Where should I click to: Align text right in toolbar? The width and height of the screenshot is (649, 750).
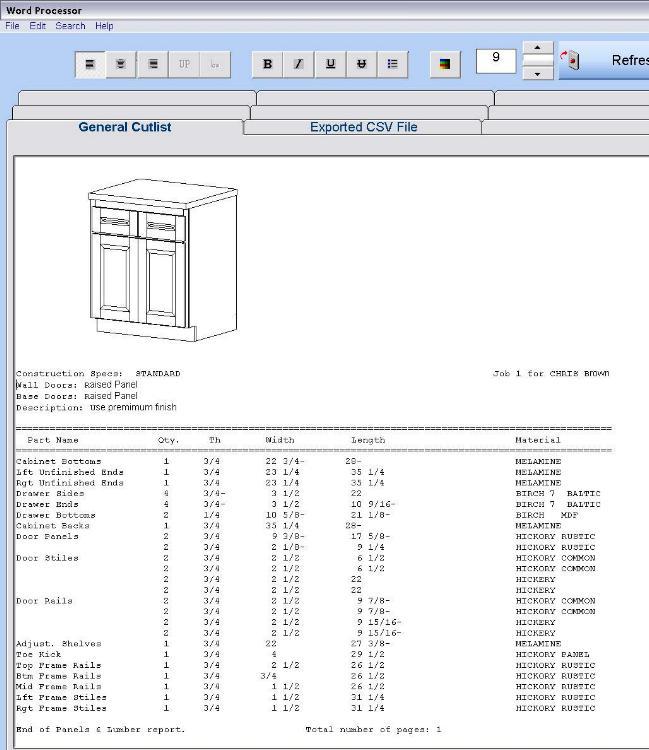tap(153, 64)
